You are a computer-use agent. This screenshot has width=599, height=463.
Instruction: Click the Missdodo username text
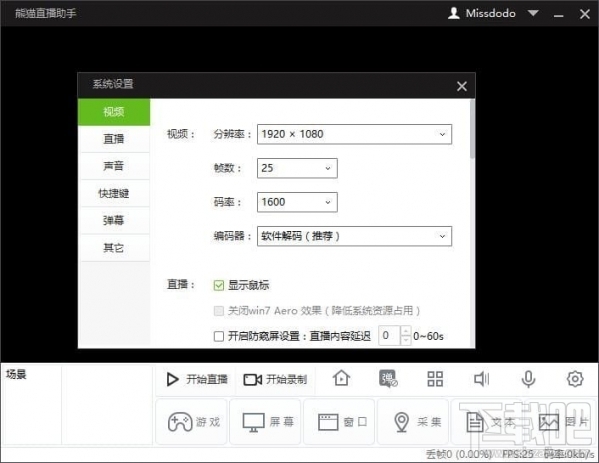(491, 13)
